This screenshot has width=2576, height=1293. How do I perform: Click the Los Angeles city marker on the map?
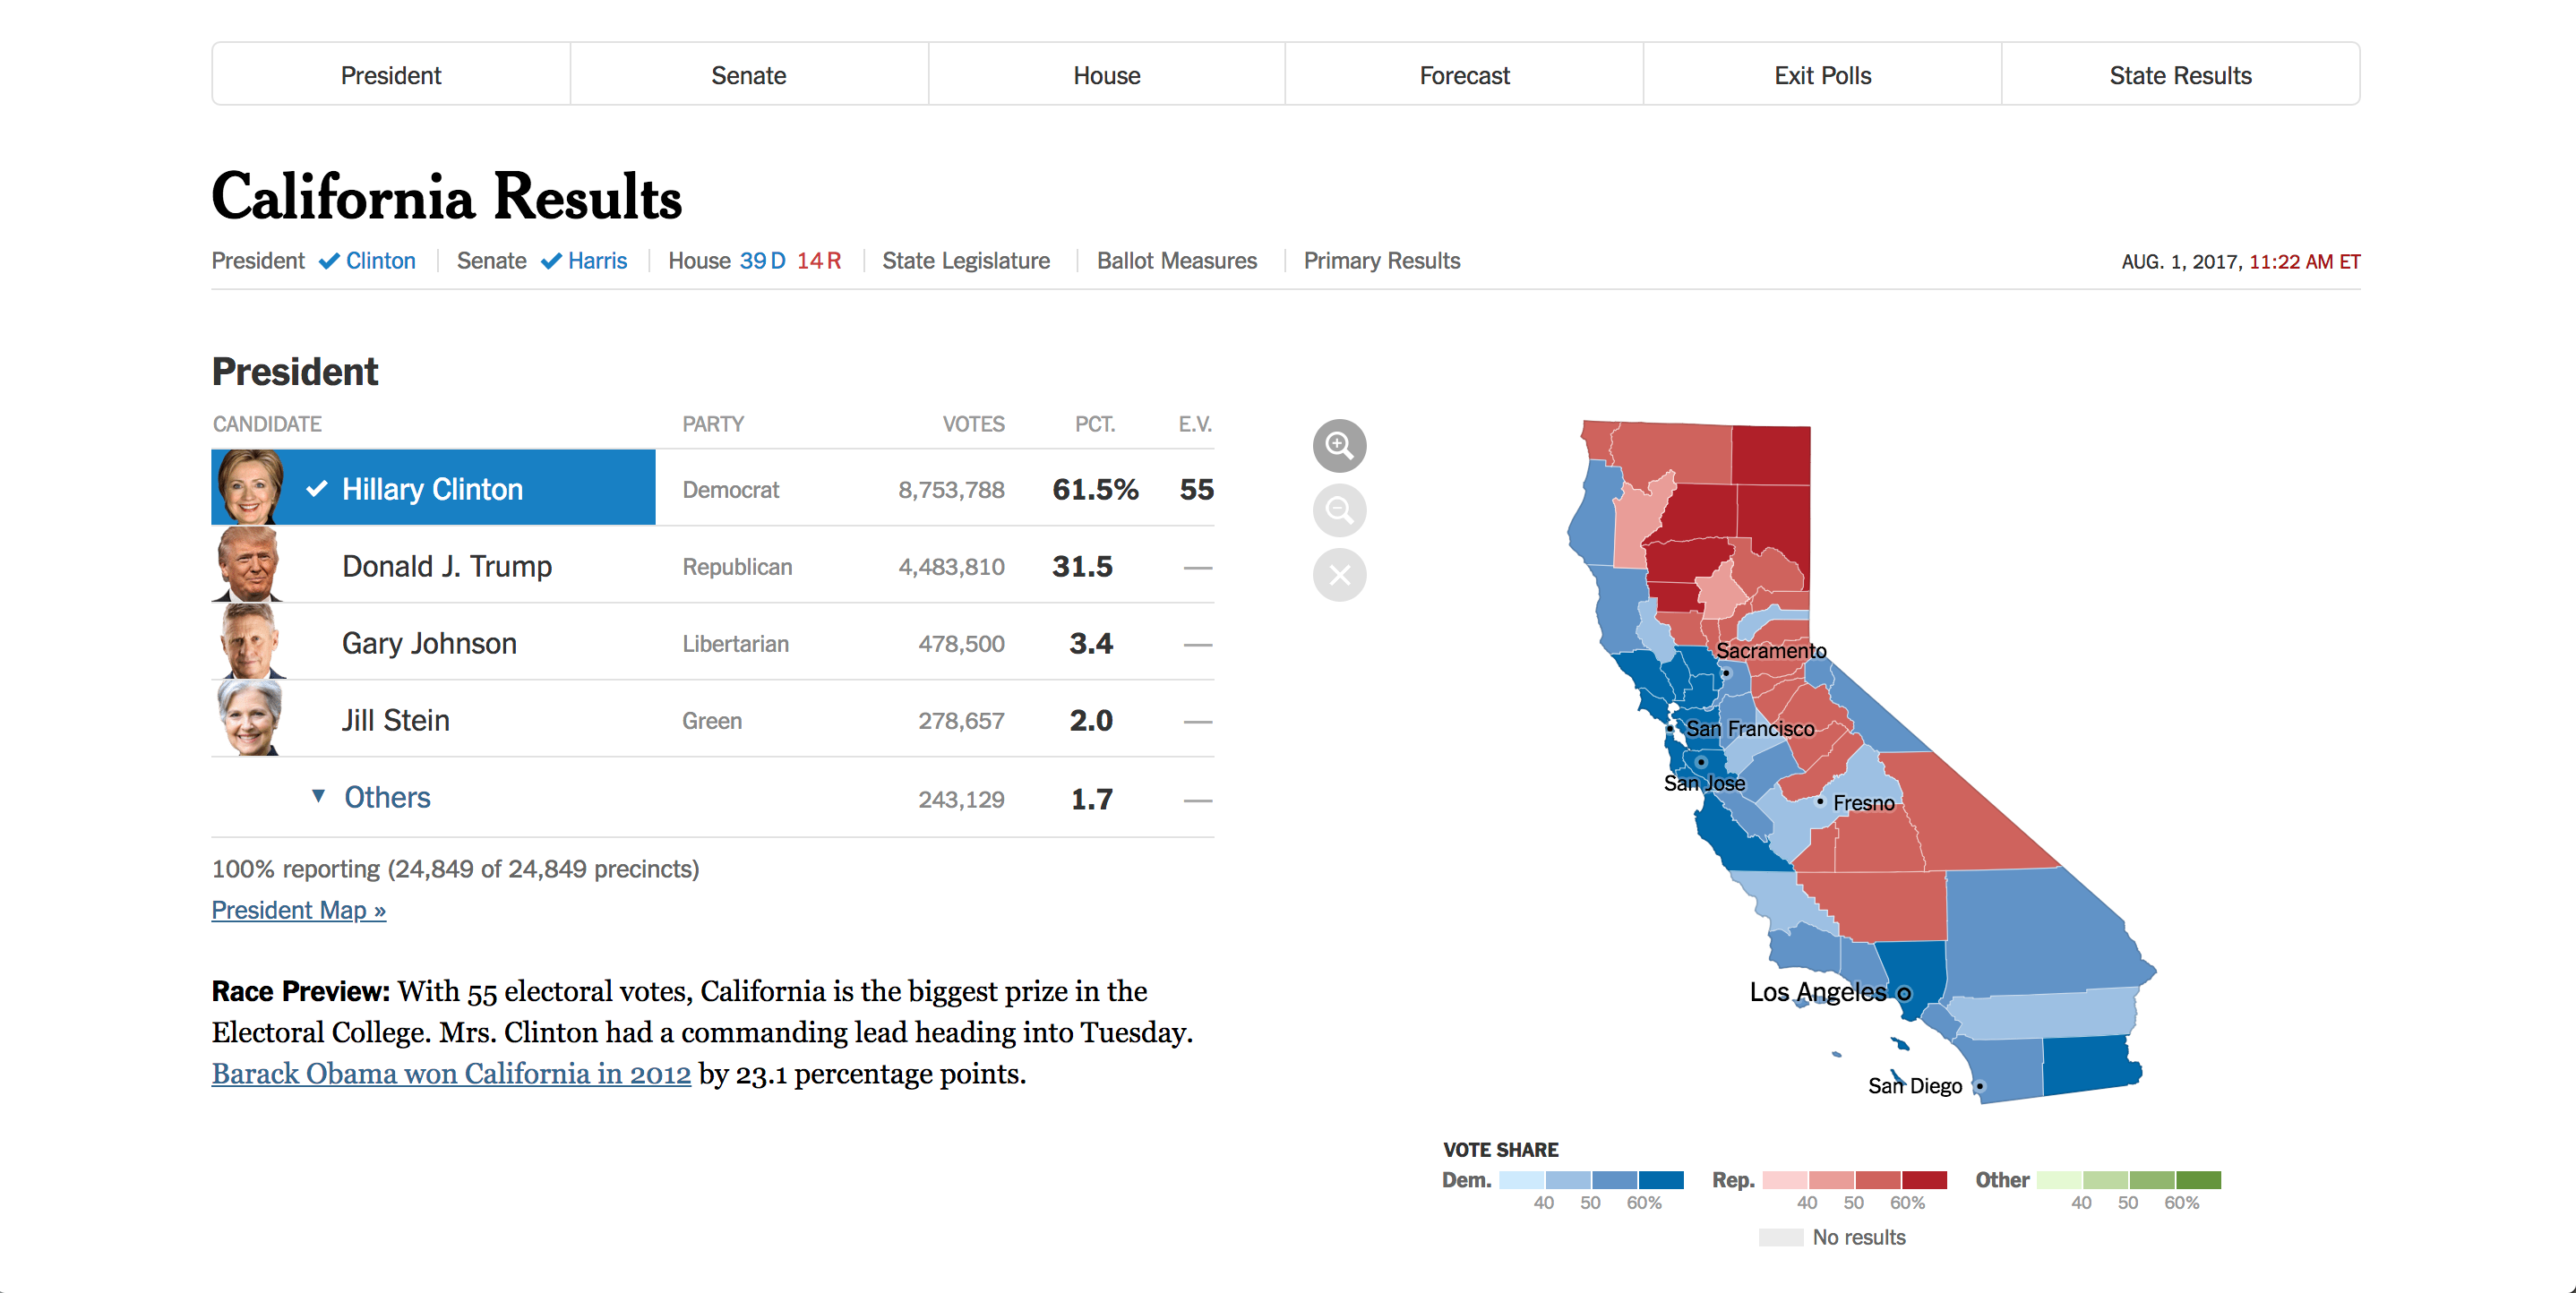tap(1903, 993)
